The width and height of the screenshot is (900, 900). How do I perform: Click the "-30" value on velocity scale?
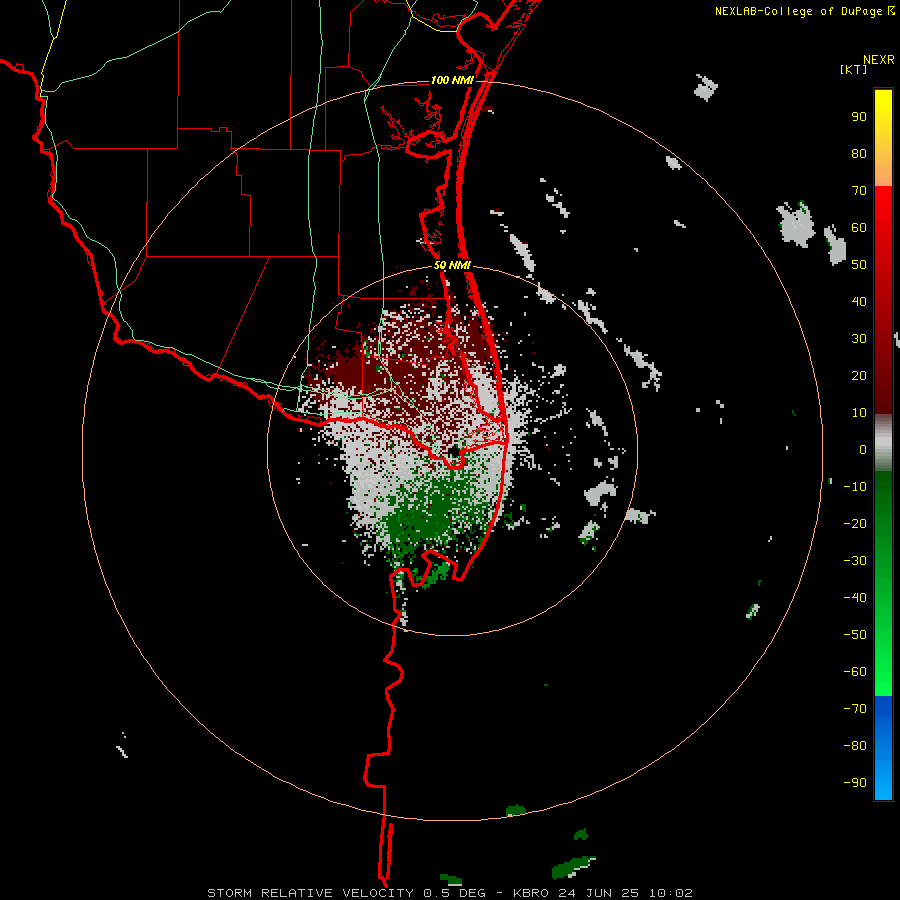click(x=855, y=561)
